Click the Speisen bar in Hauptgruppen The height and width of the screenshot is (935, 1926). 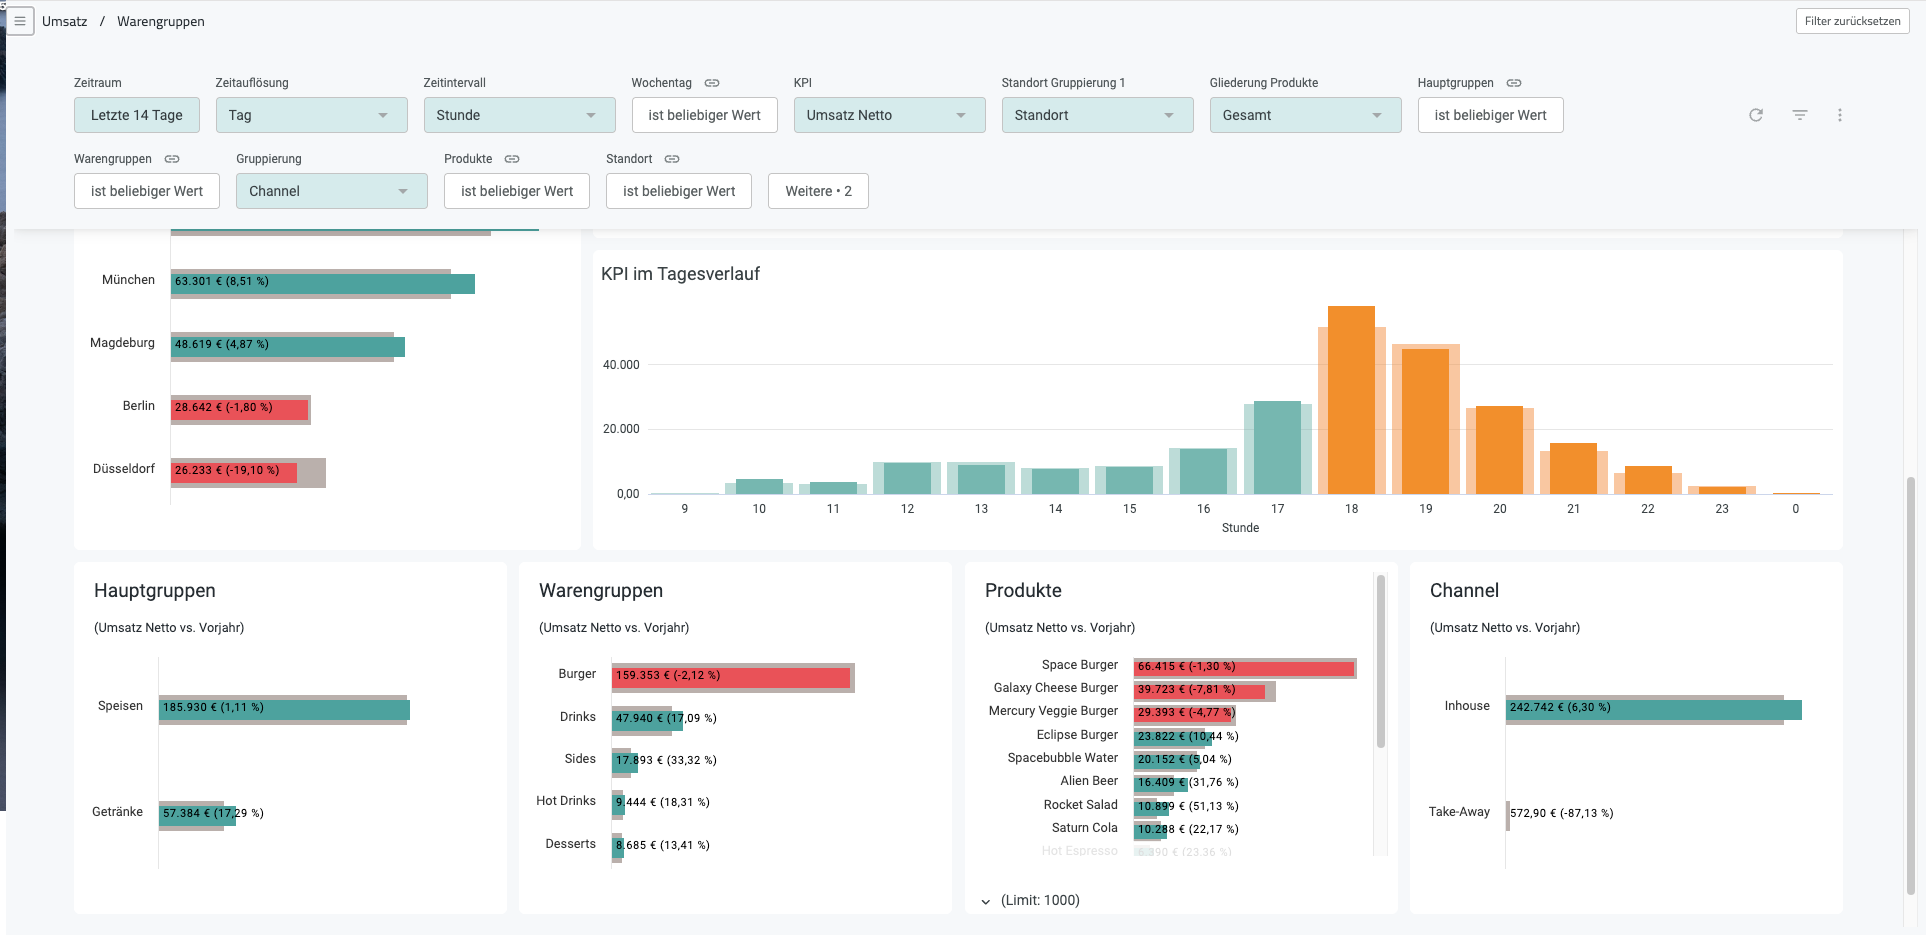coord(285,710)
